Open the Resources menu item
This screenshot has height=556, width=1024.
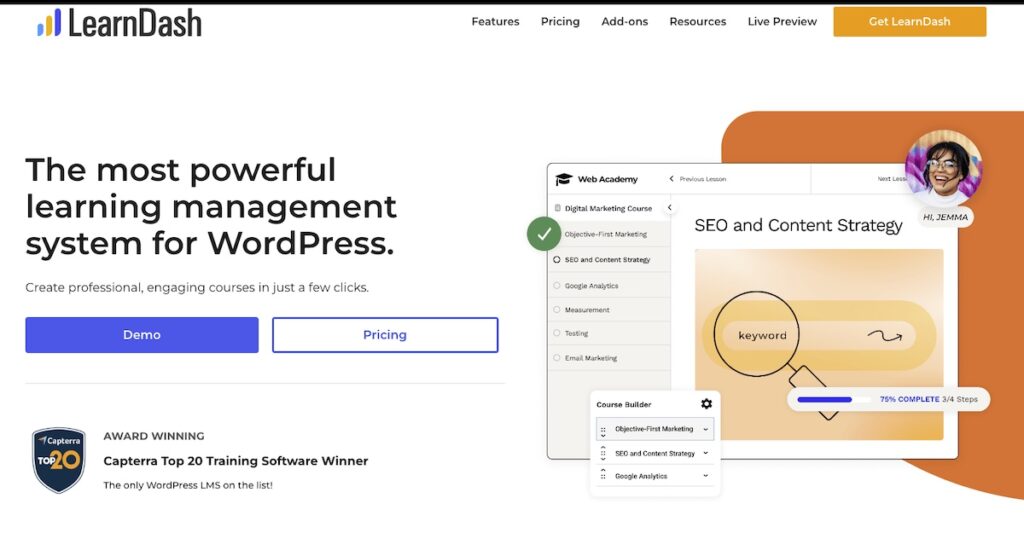pyautogui.click(x=697, y=22)
